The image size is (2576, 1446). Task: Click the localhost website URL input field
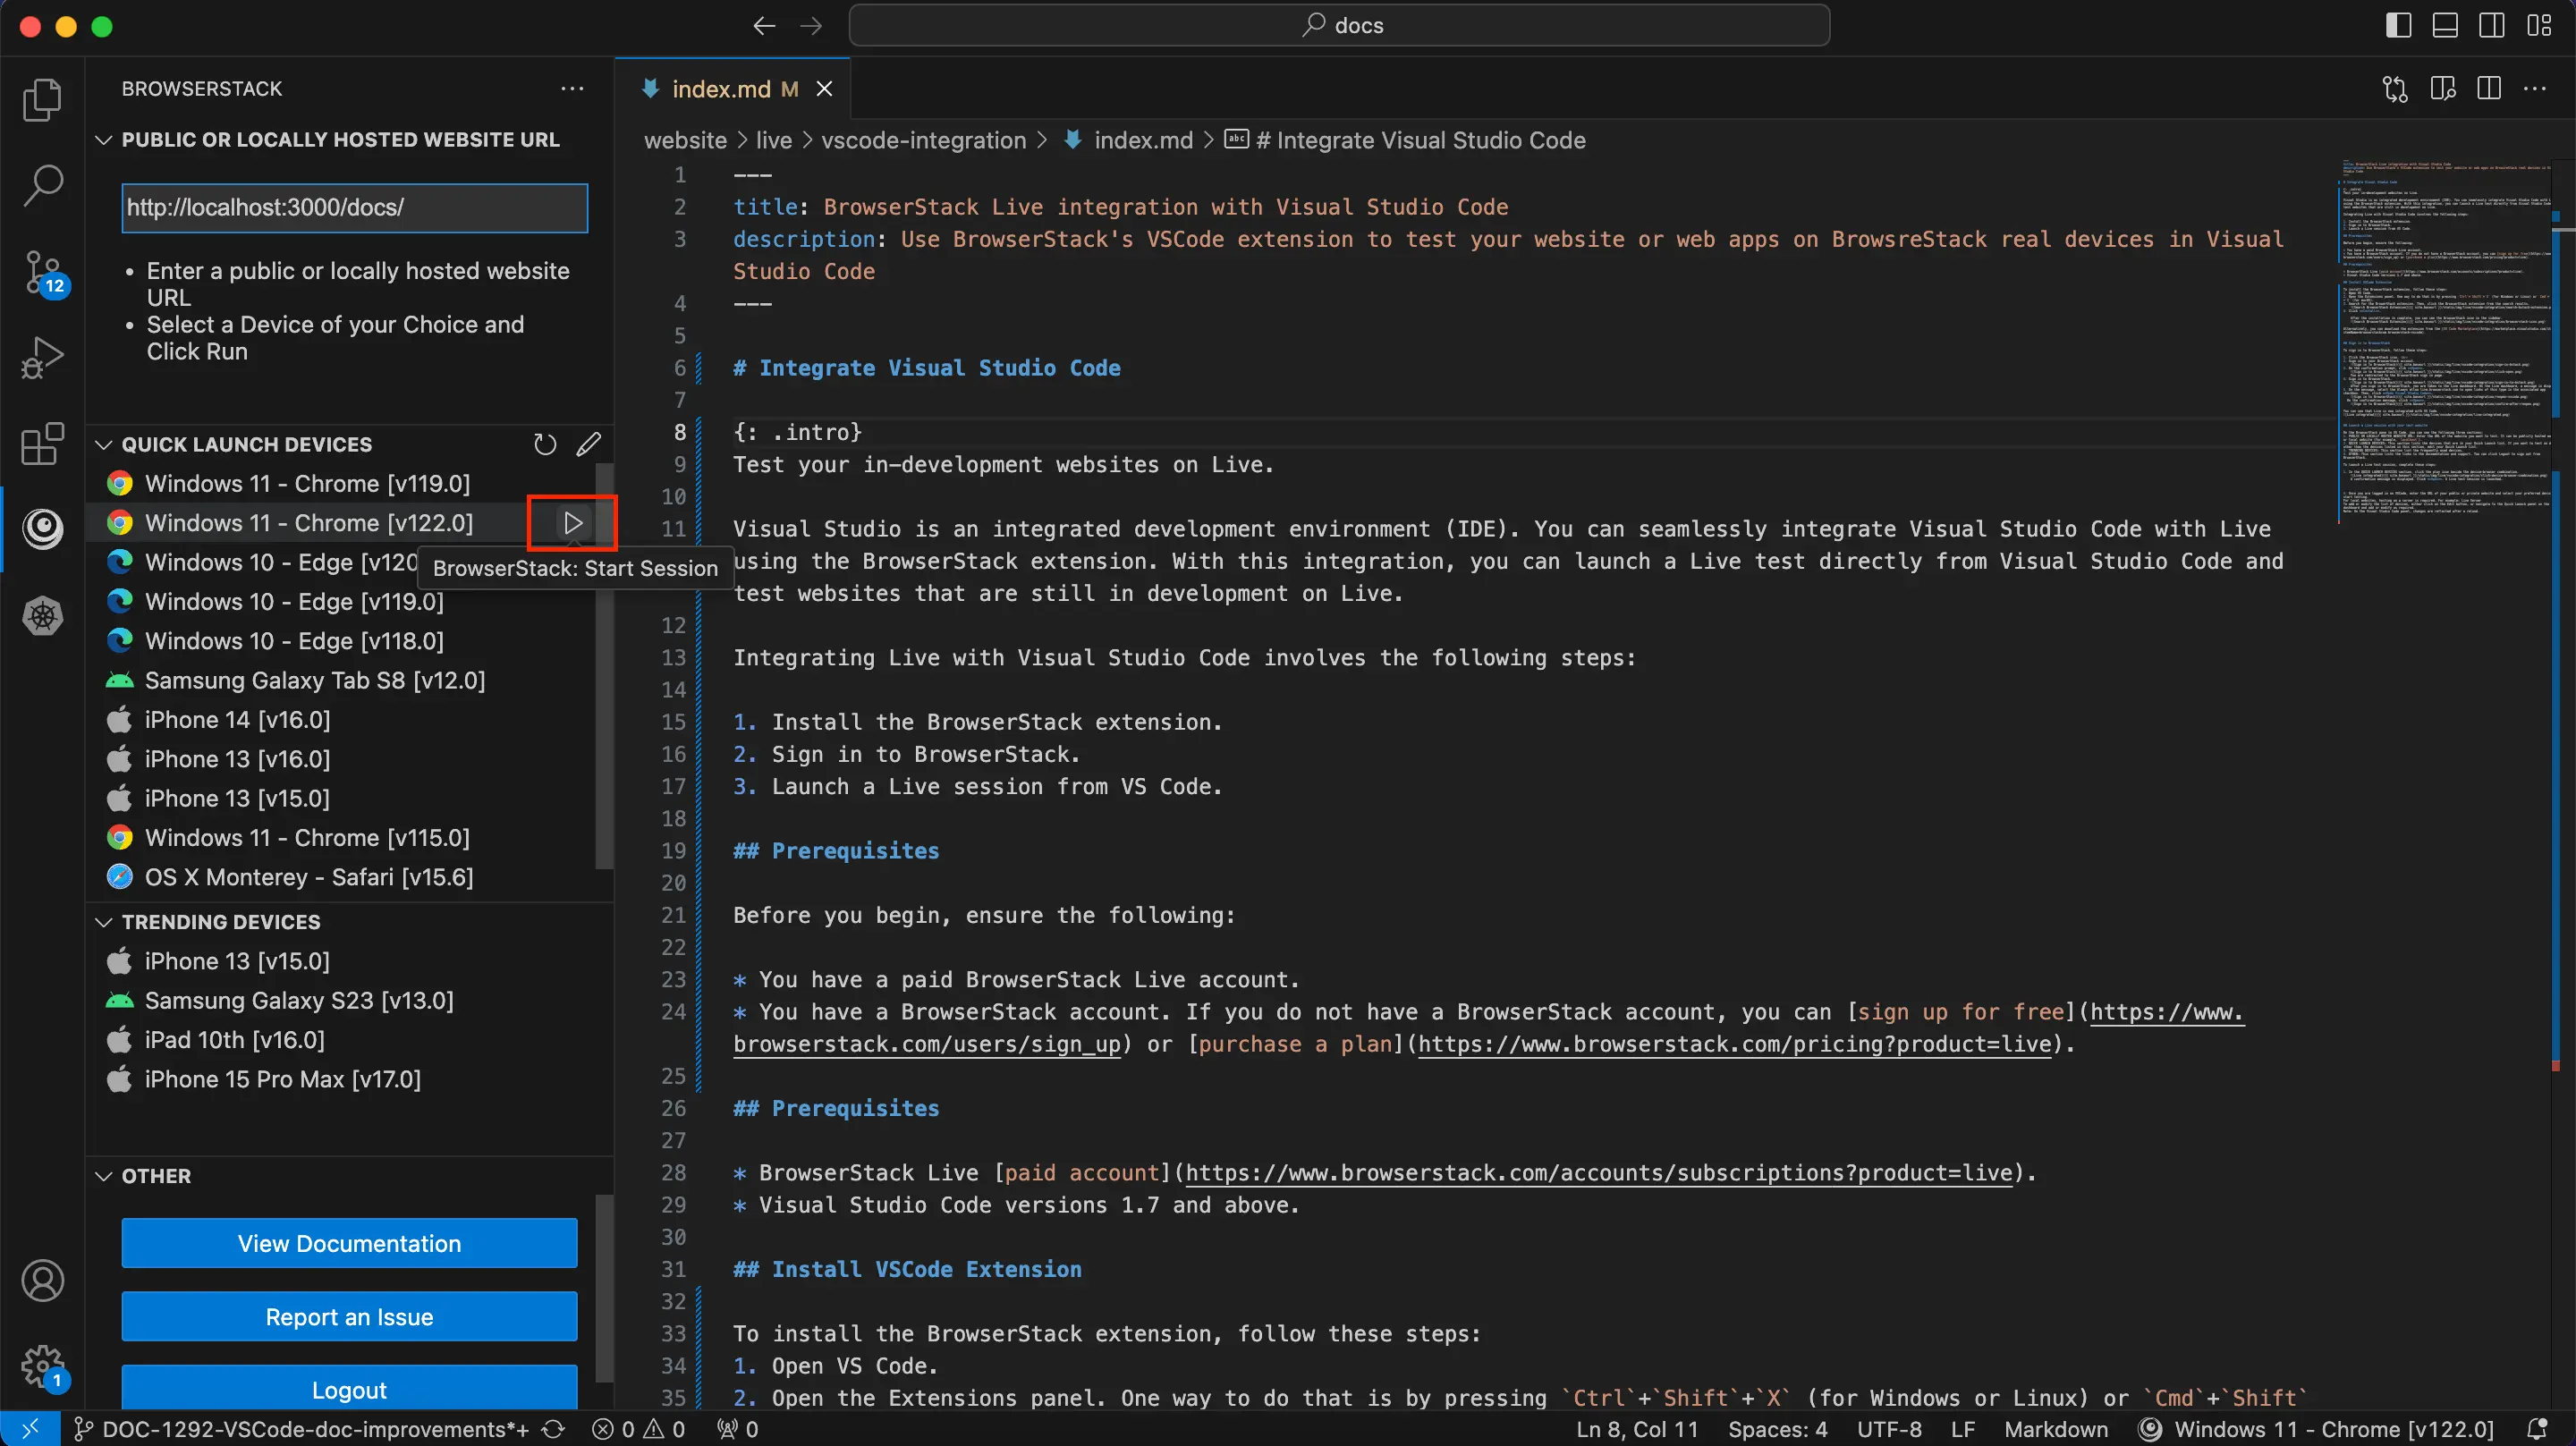click(x=354, y=208)
